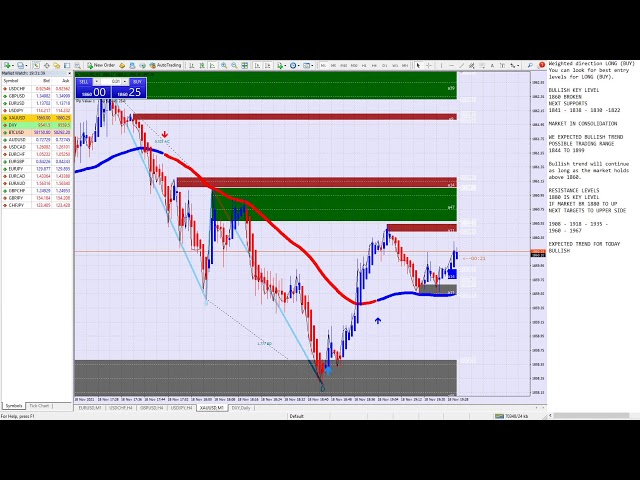640x480 pixels.
Task: Click the New Order toolbar button
Action: (101, 65)
